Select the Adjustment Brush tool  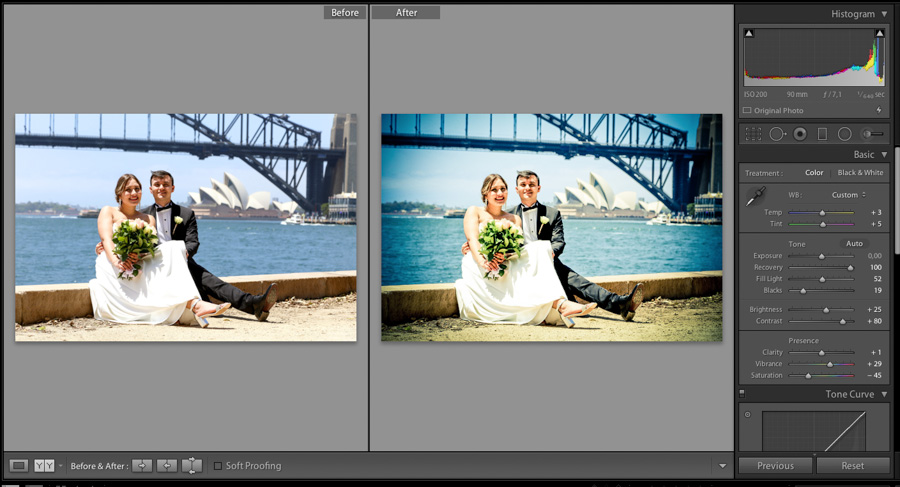pyautogui.click(x=872, y=134)
